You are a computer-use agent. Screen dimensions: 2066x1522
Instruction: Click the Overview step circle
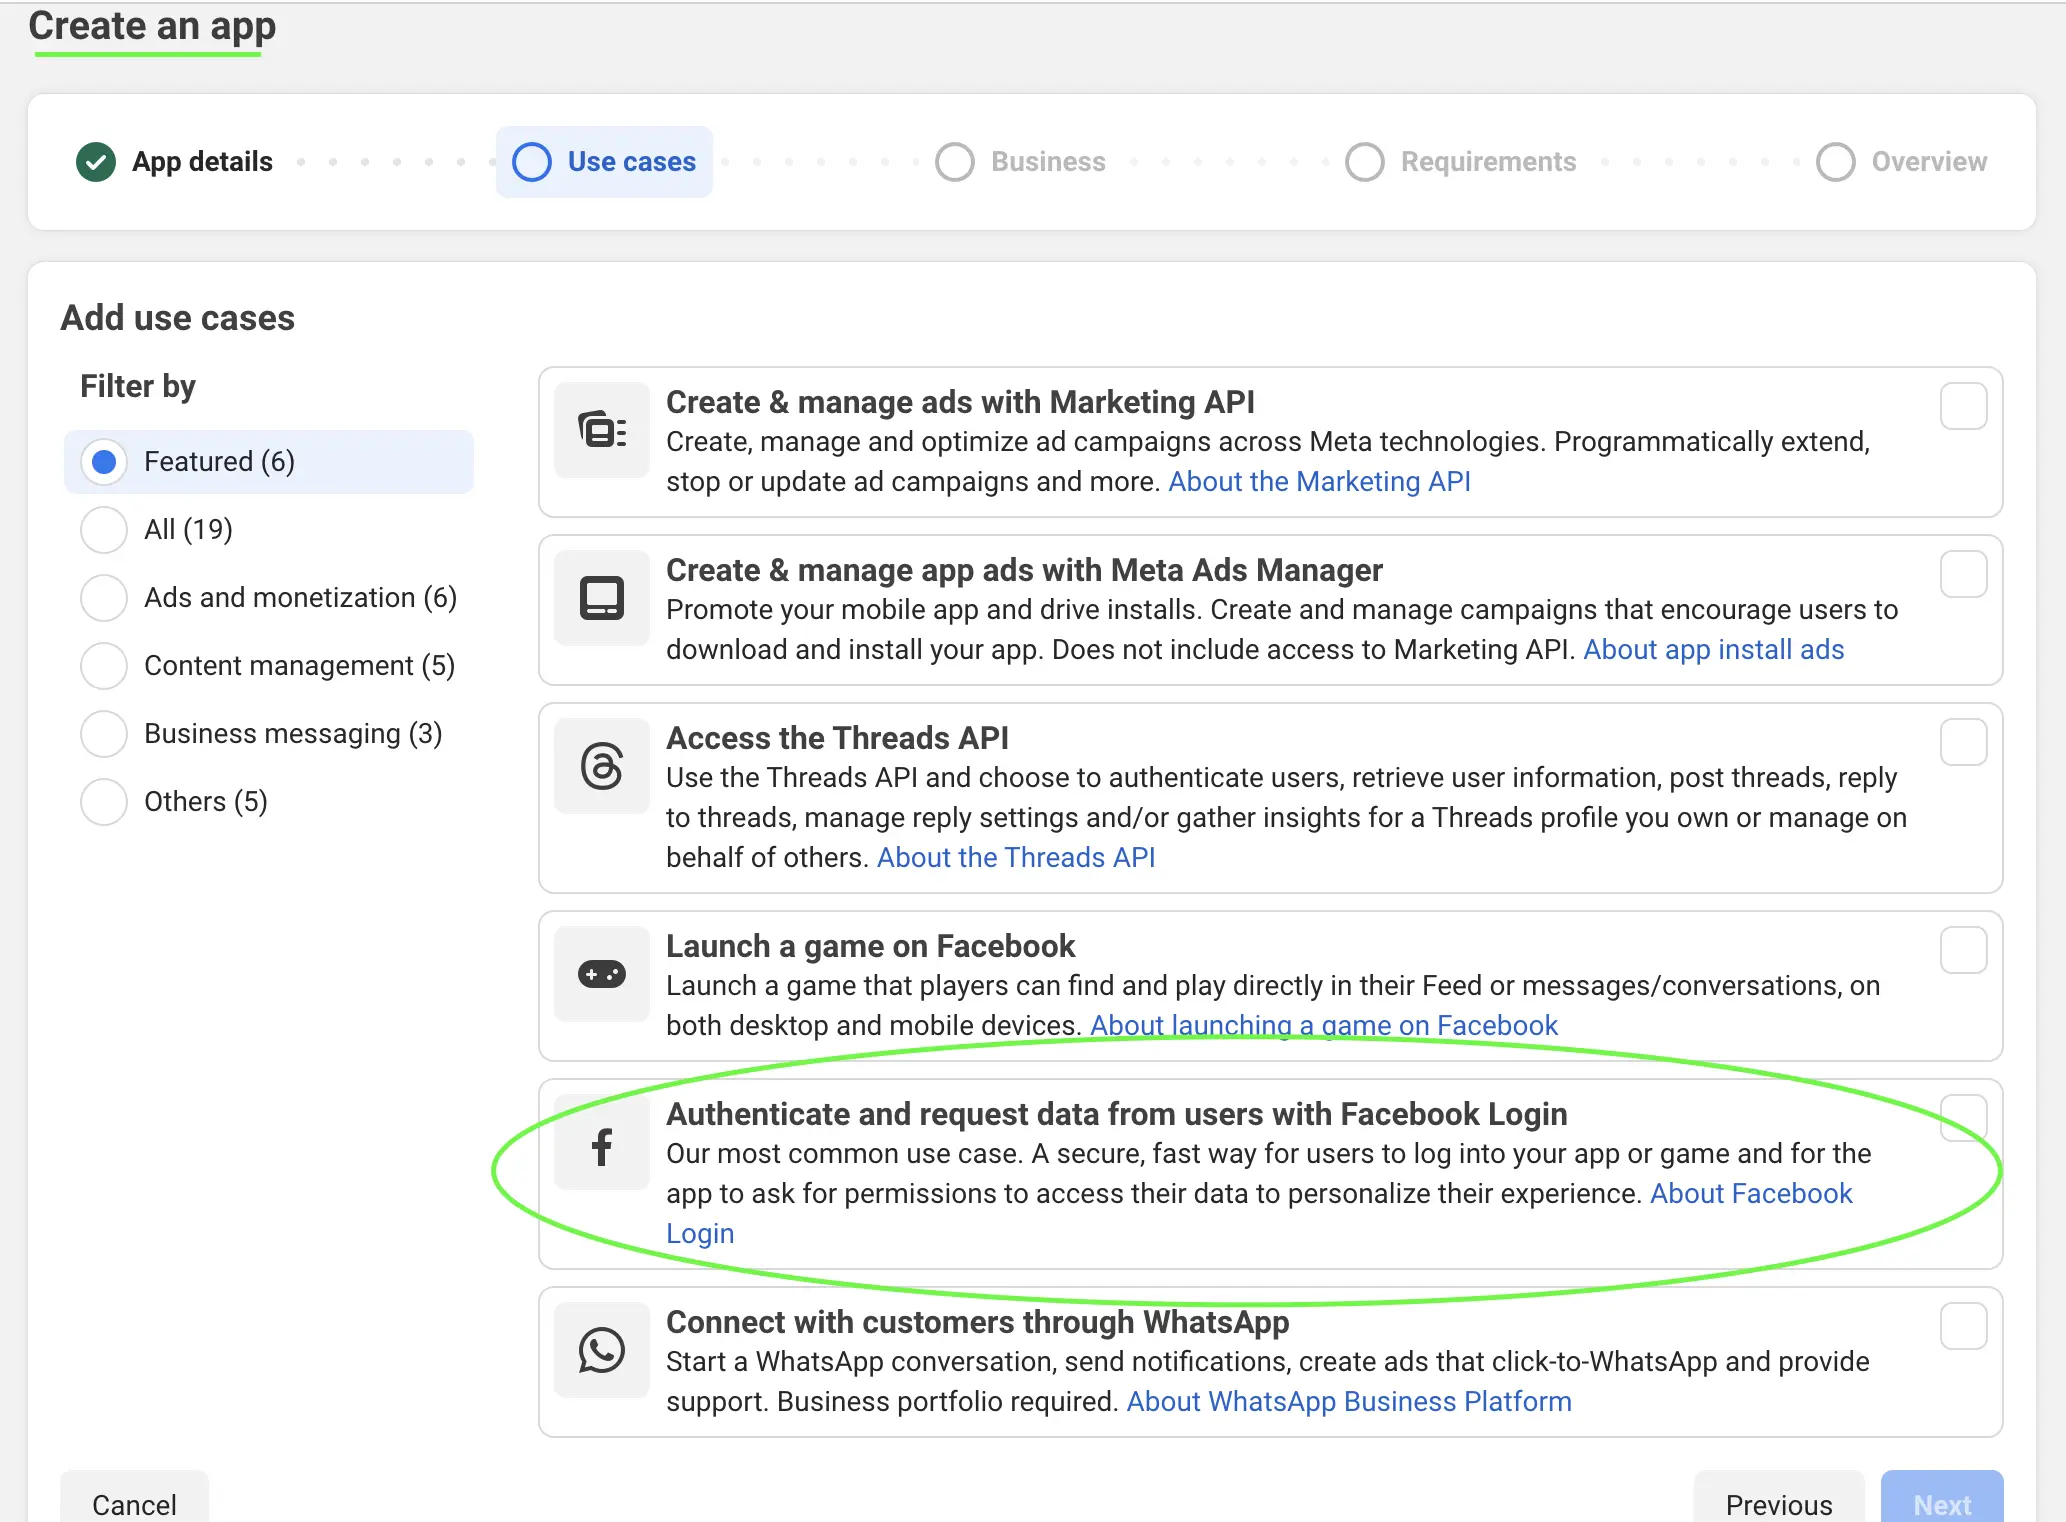click(1836, 162)
